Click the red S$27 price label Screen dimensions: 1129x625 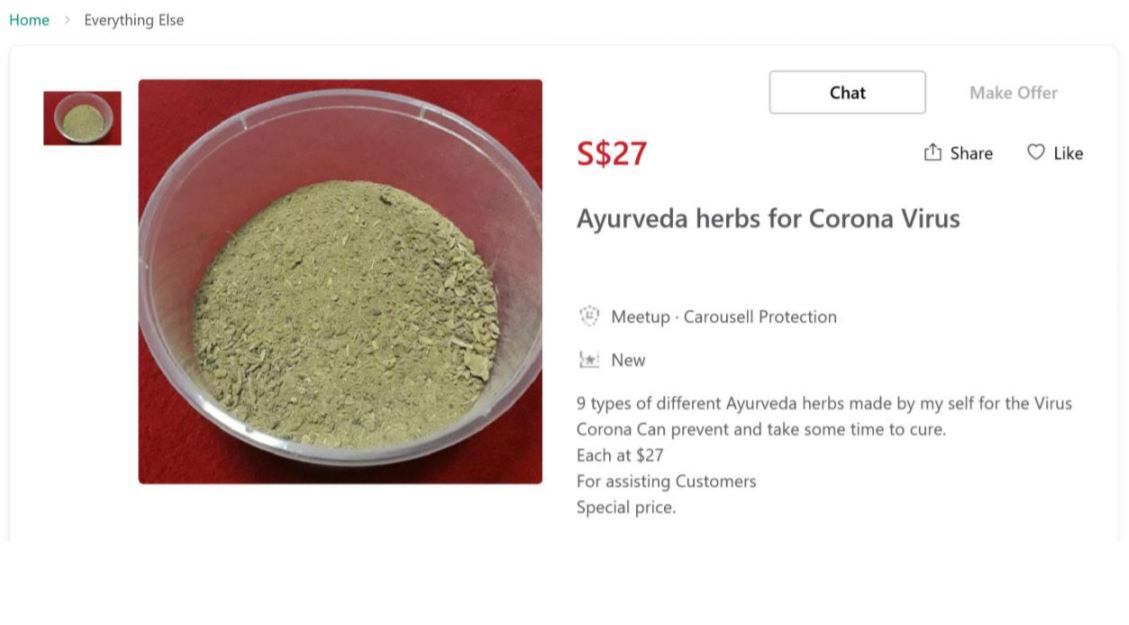click(611, 152)
